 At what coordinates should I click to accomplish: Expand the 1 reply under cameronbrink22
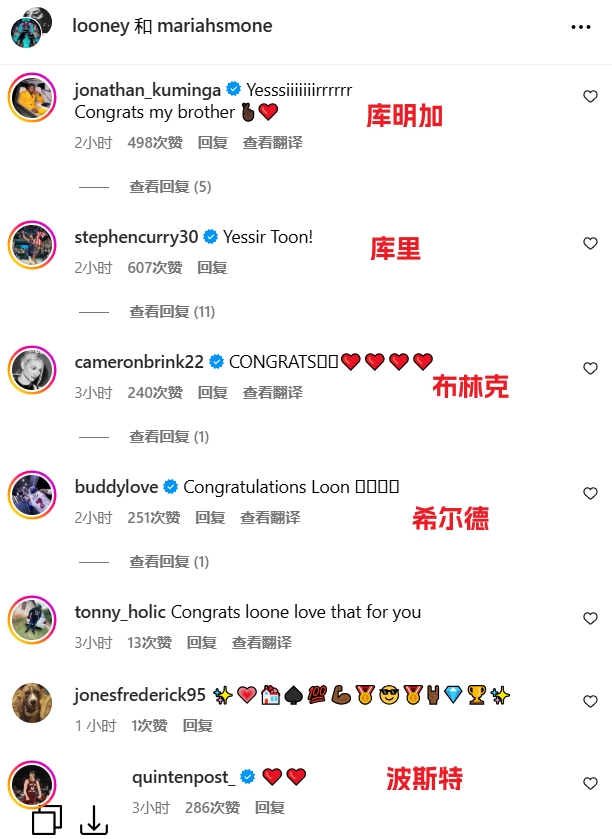[169, 437]
